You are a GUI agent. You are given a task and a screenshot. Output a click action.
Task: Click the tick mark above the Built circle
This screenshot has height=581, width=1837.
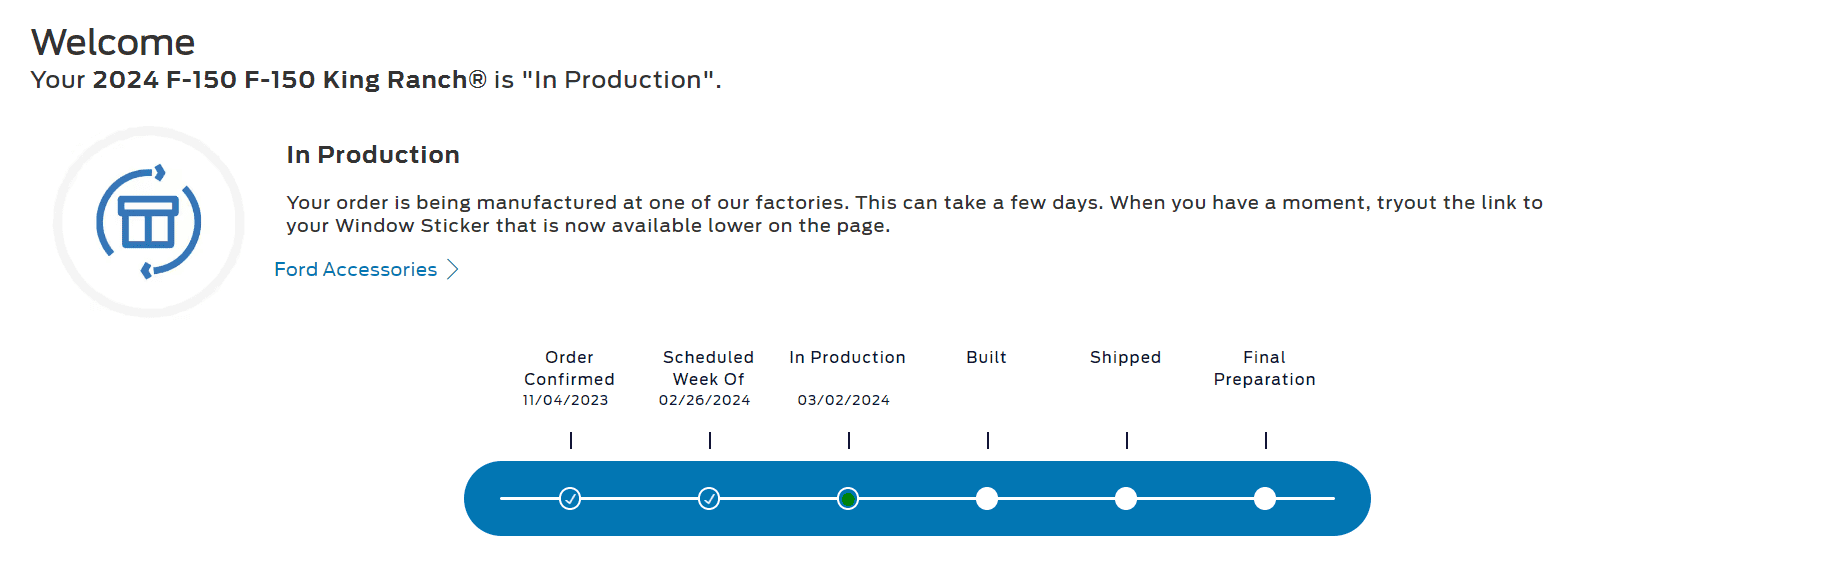point(988,440)
